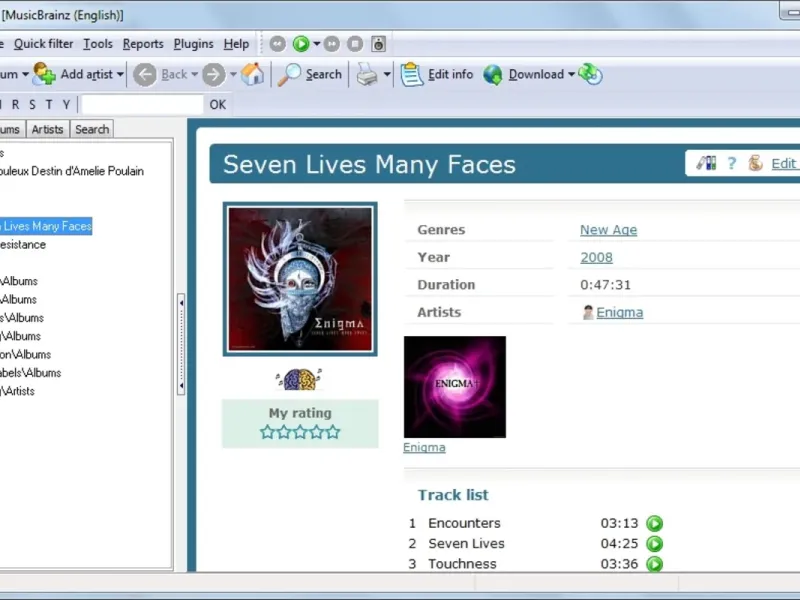This screenshot has height=600, width=800.
Task: Click the small artist icon beside Enigma
Action: 588,312
